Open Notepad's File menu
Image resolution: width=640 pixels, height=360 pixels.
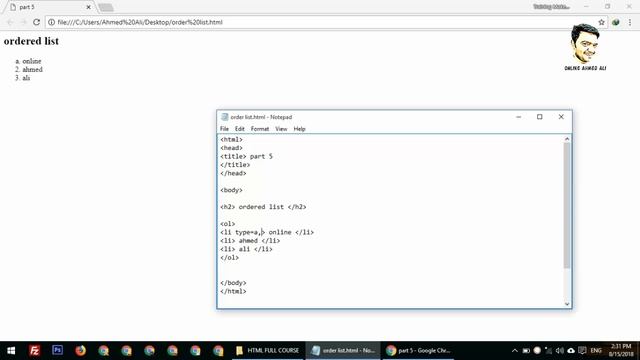pos(224,129)
